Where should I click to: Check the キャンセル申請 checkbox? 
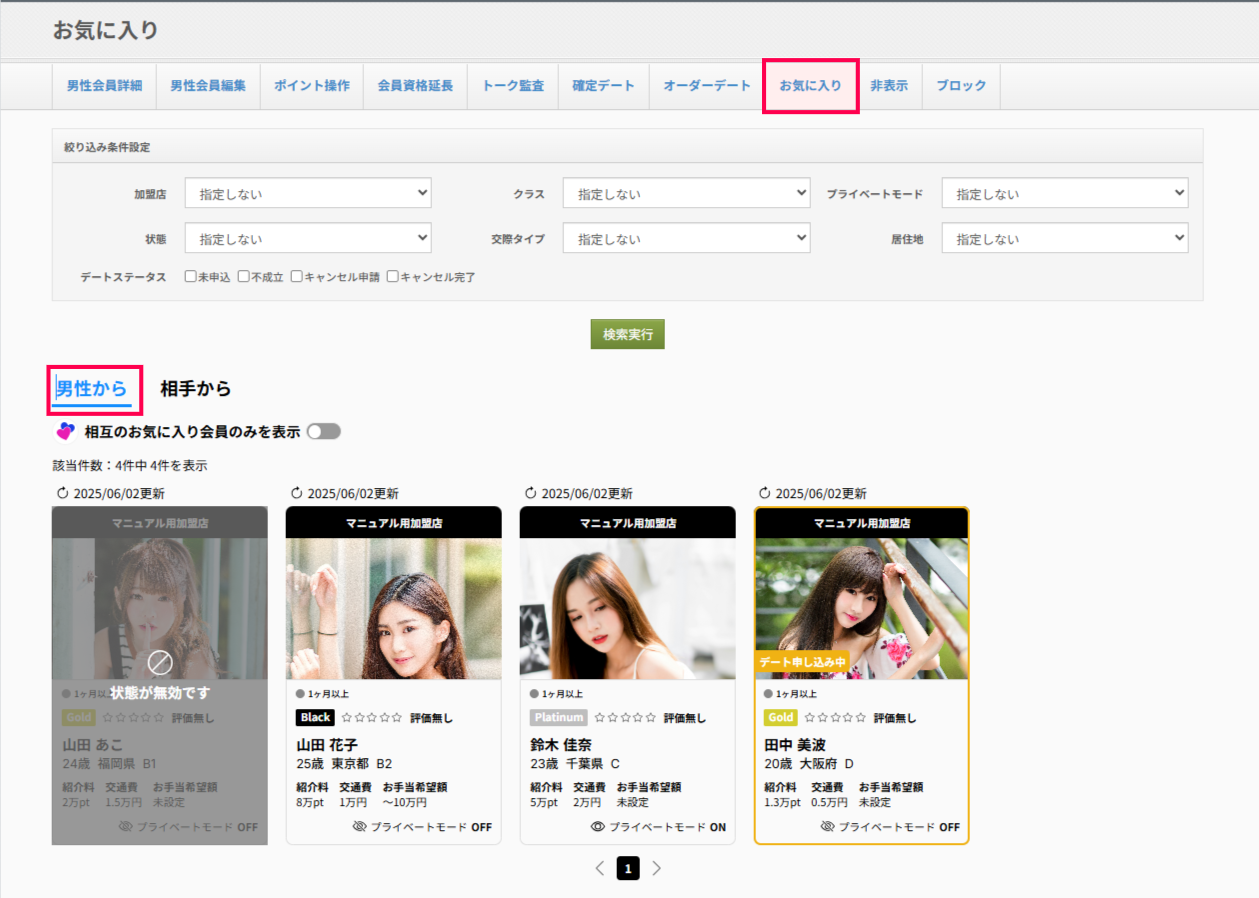coord(296,276)
